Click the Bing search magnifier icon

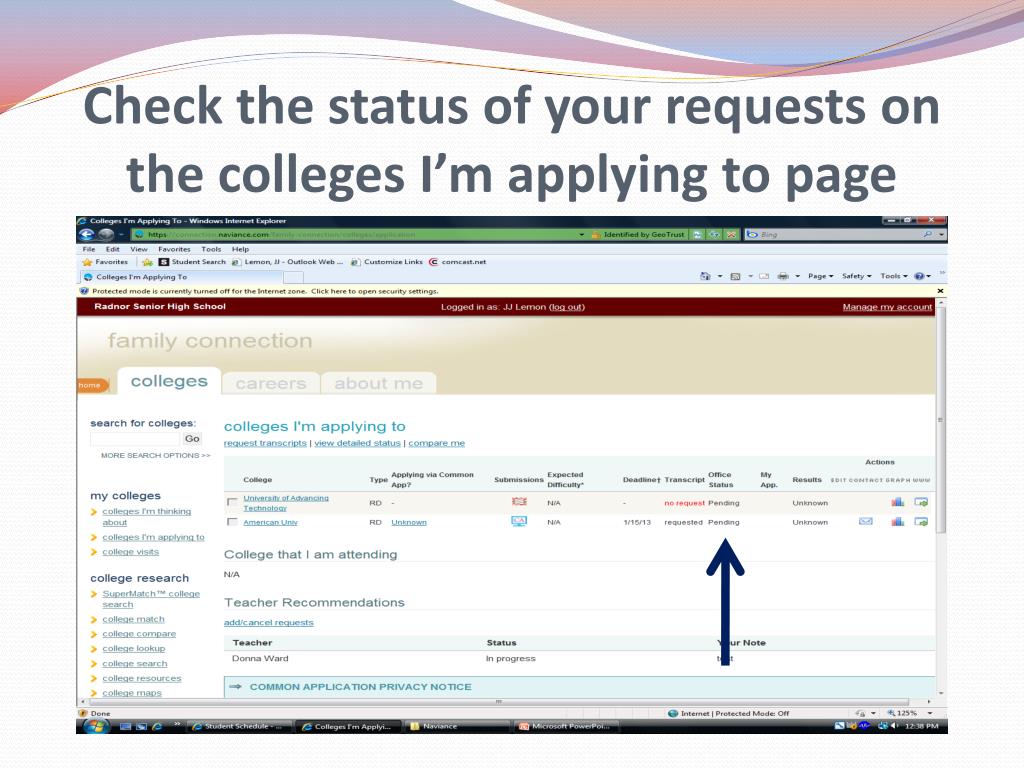(927, 234)
